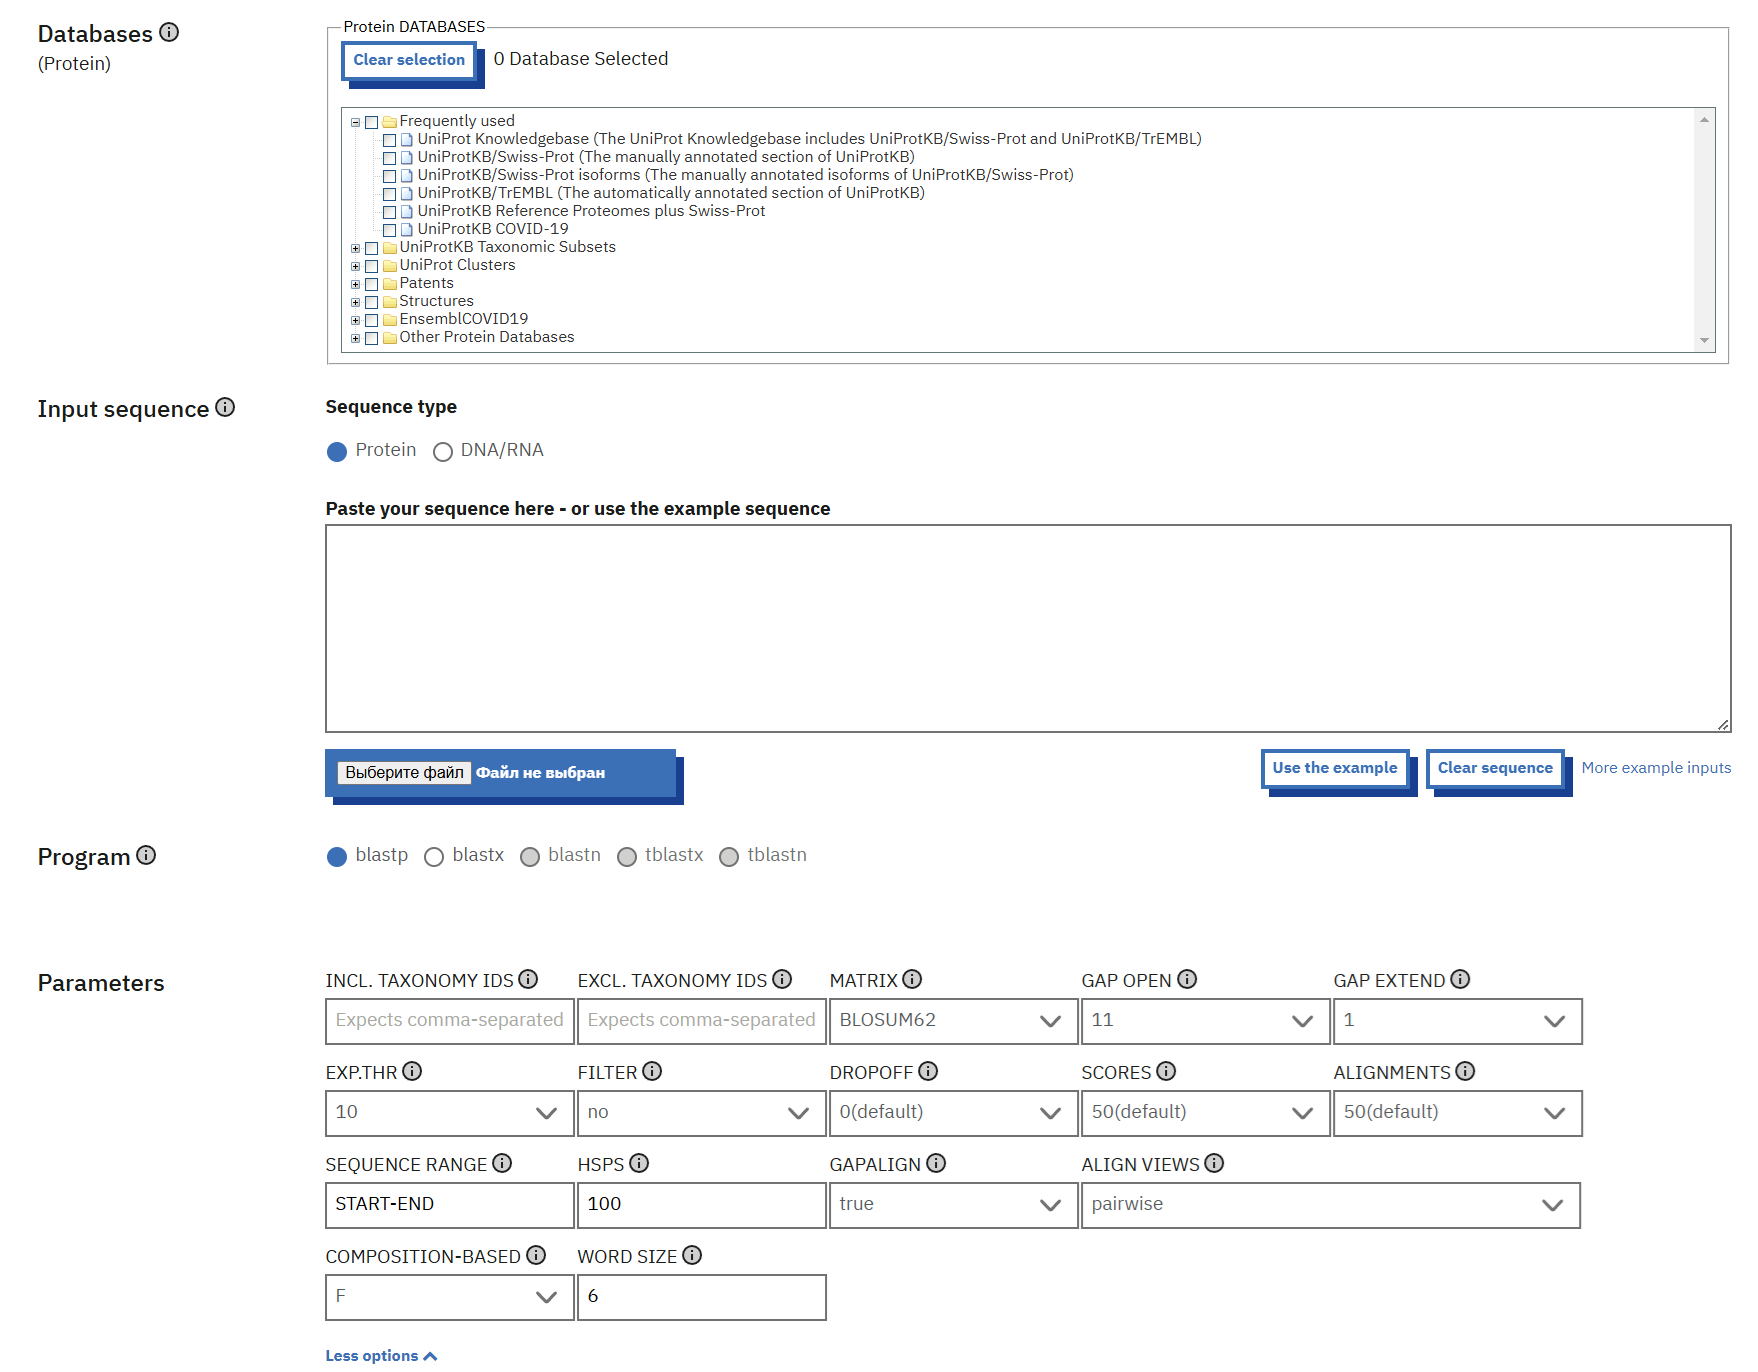Show help icon for FILTER
The image size is (1758, 1372).
(x=652, y=1071)
